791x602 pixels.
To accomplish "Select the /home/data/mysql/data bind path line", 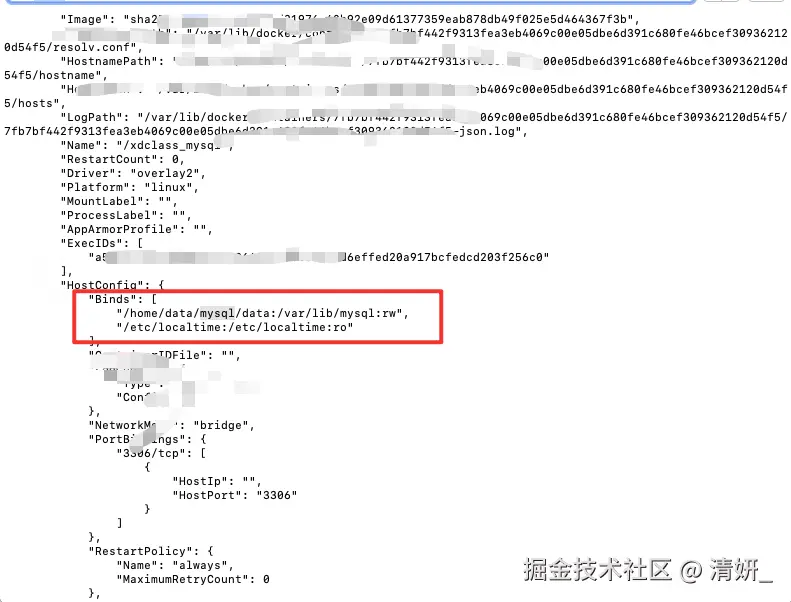I will 262,313.
